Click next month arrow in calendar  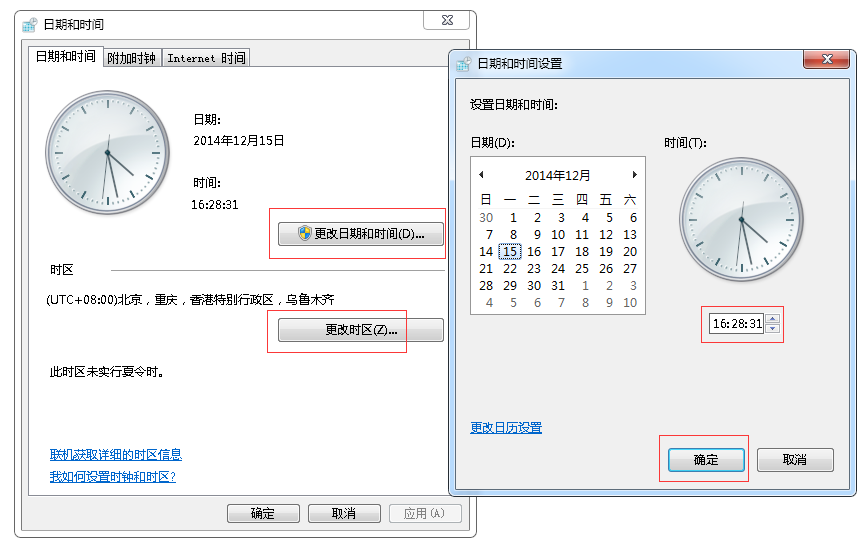click(x=634, y=175)
